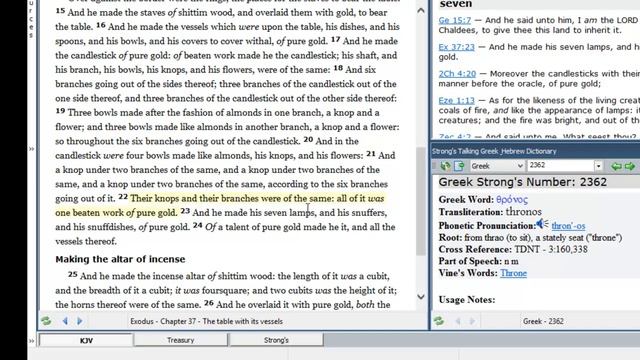640x360 pixels.
Task: Open the Strong's number history dropdown arrow
Action: click(598, 166)
